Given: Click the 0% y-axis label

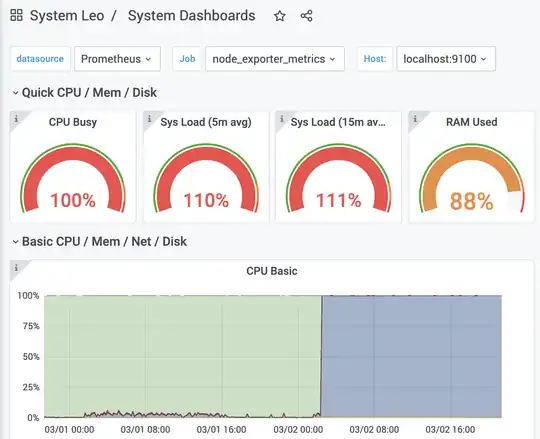Looking at the screenshot, I should click(33, 418).
